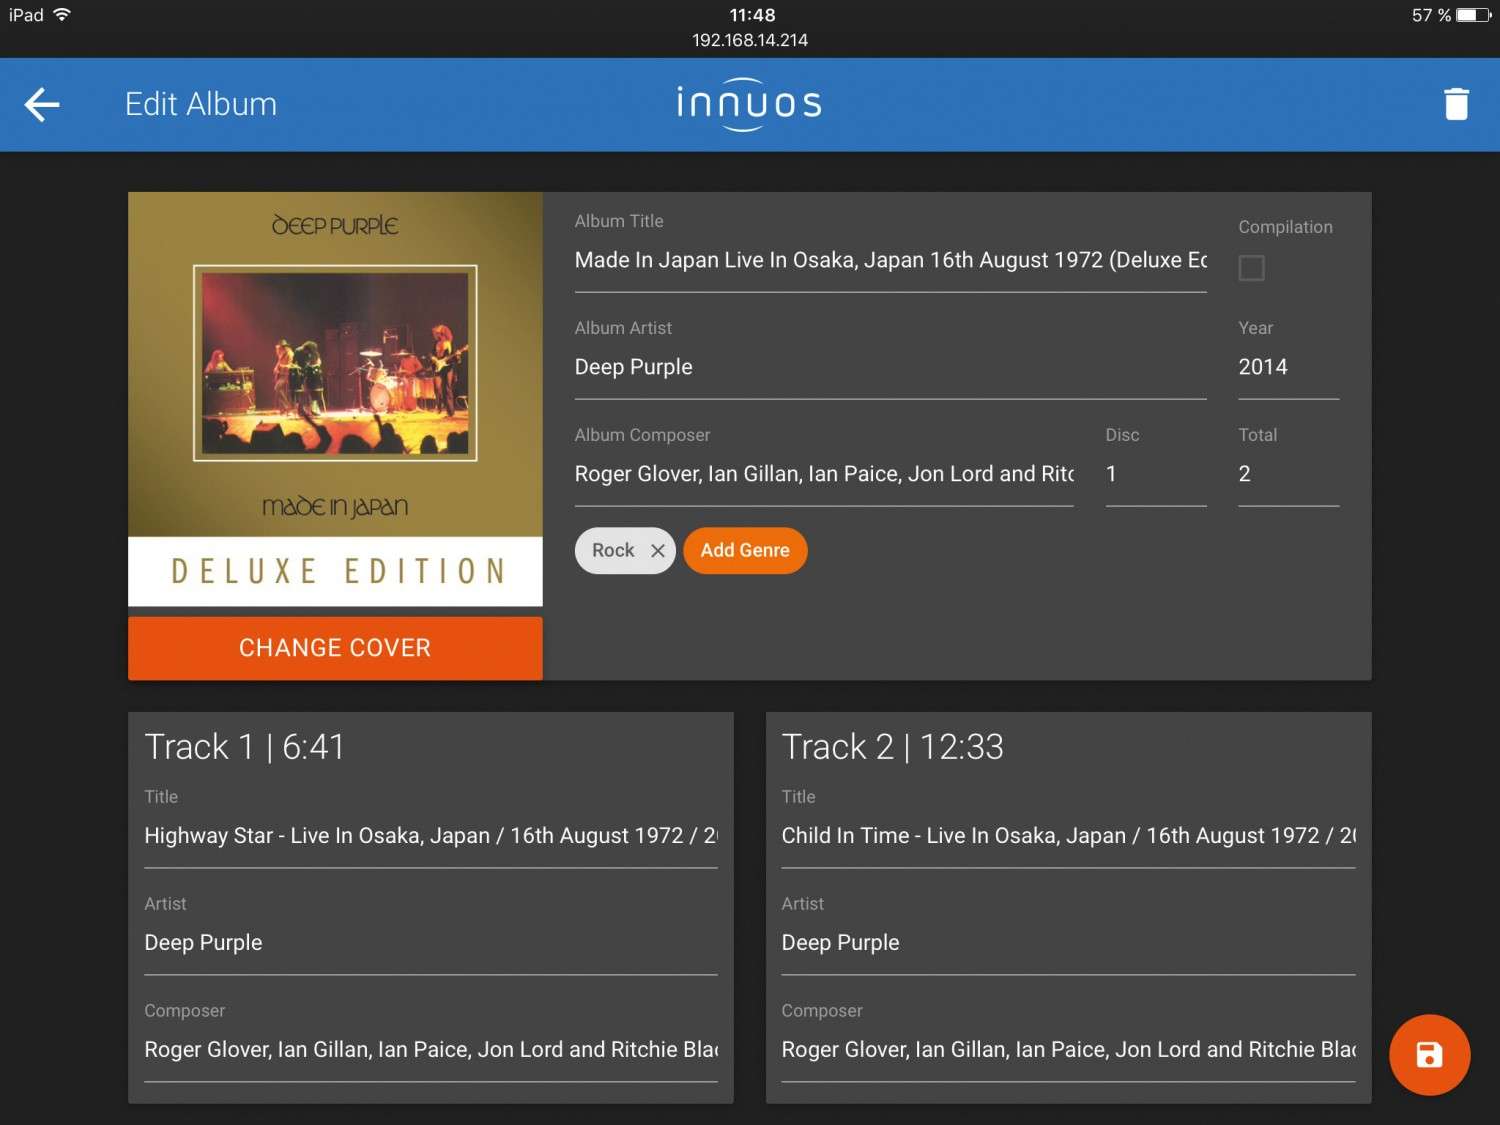The width and height of the screenshot is (1500, 1125).
Task: Delete album with the trash icon
Action: point(1456,104)
